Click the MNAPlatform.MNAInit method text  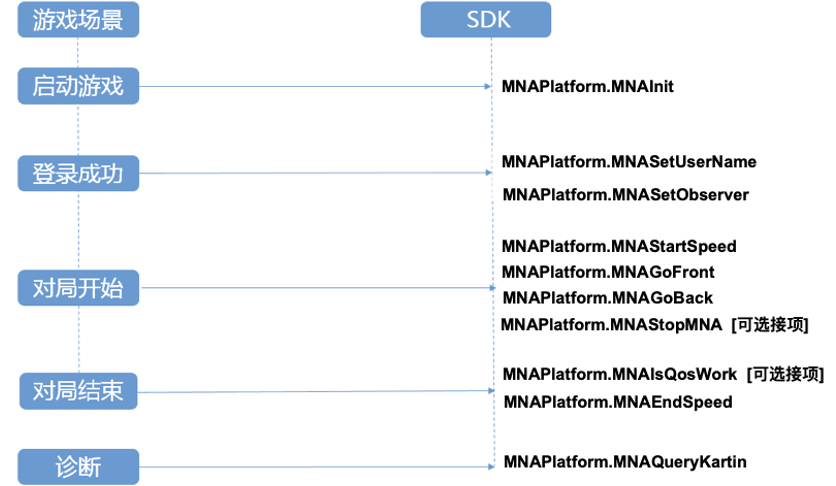pos(588,87)
